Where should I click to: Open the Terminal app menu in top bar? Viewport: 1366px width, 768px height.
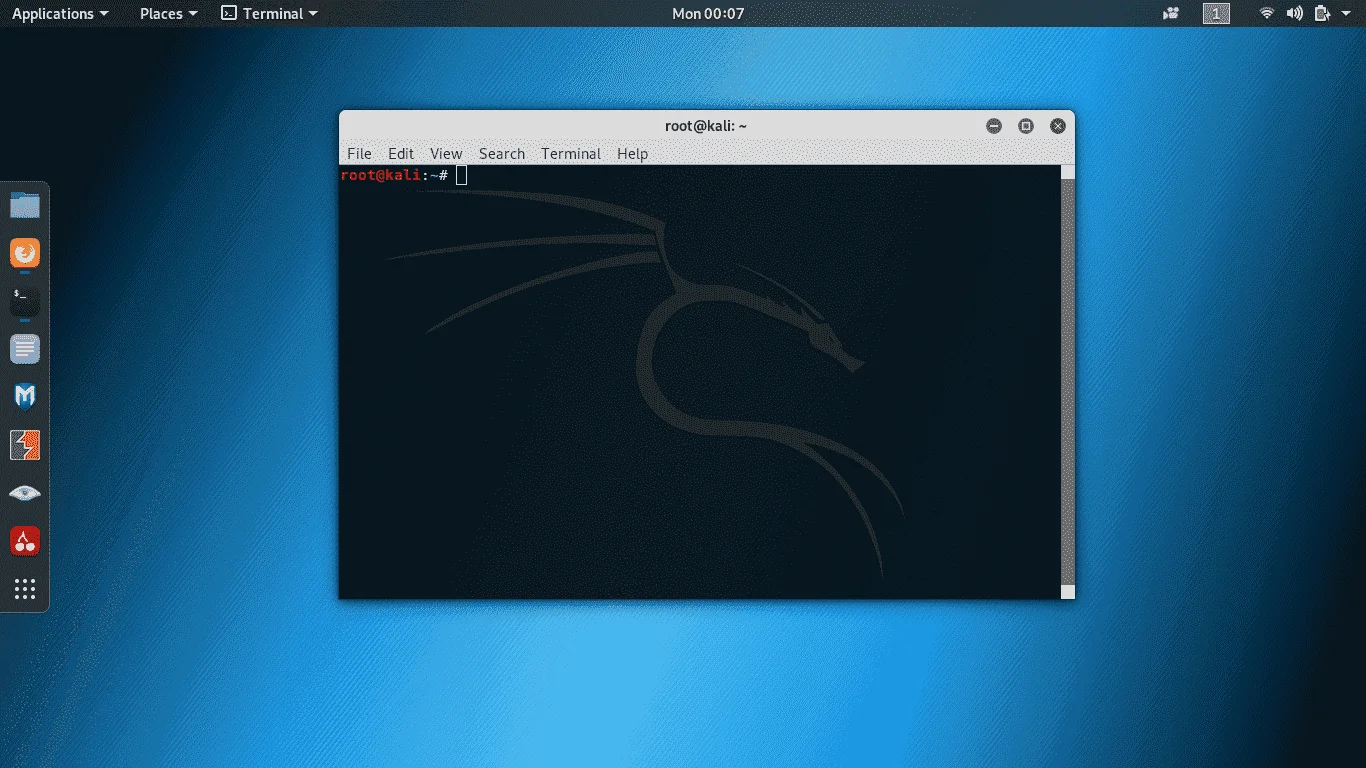(x=269, y=13)
